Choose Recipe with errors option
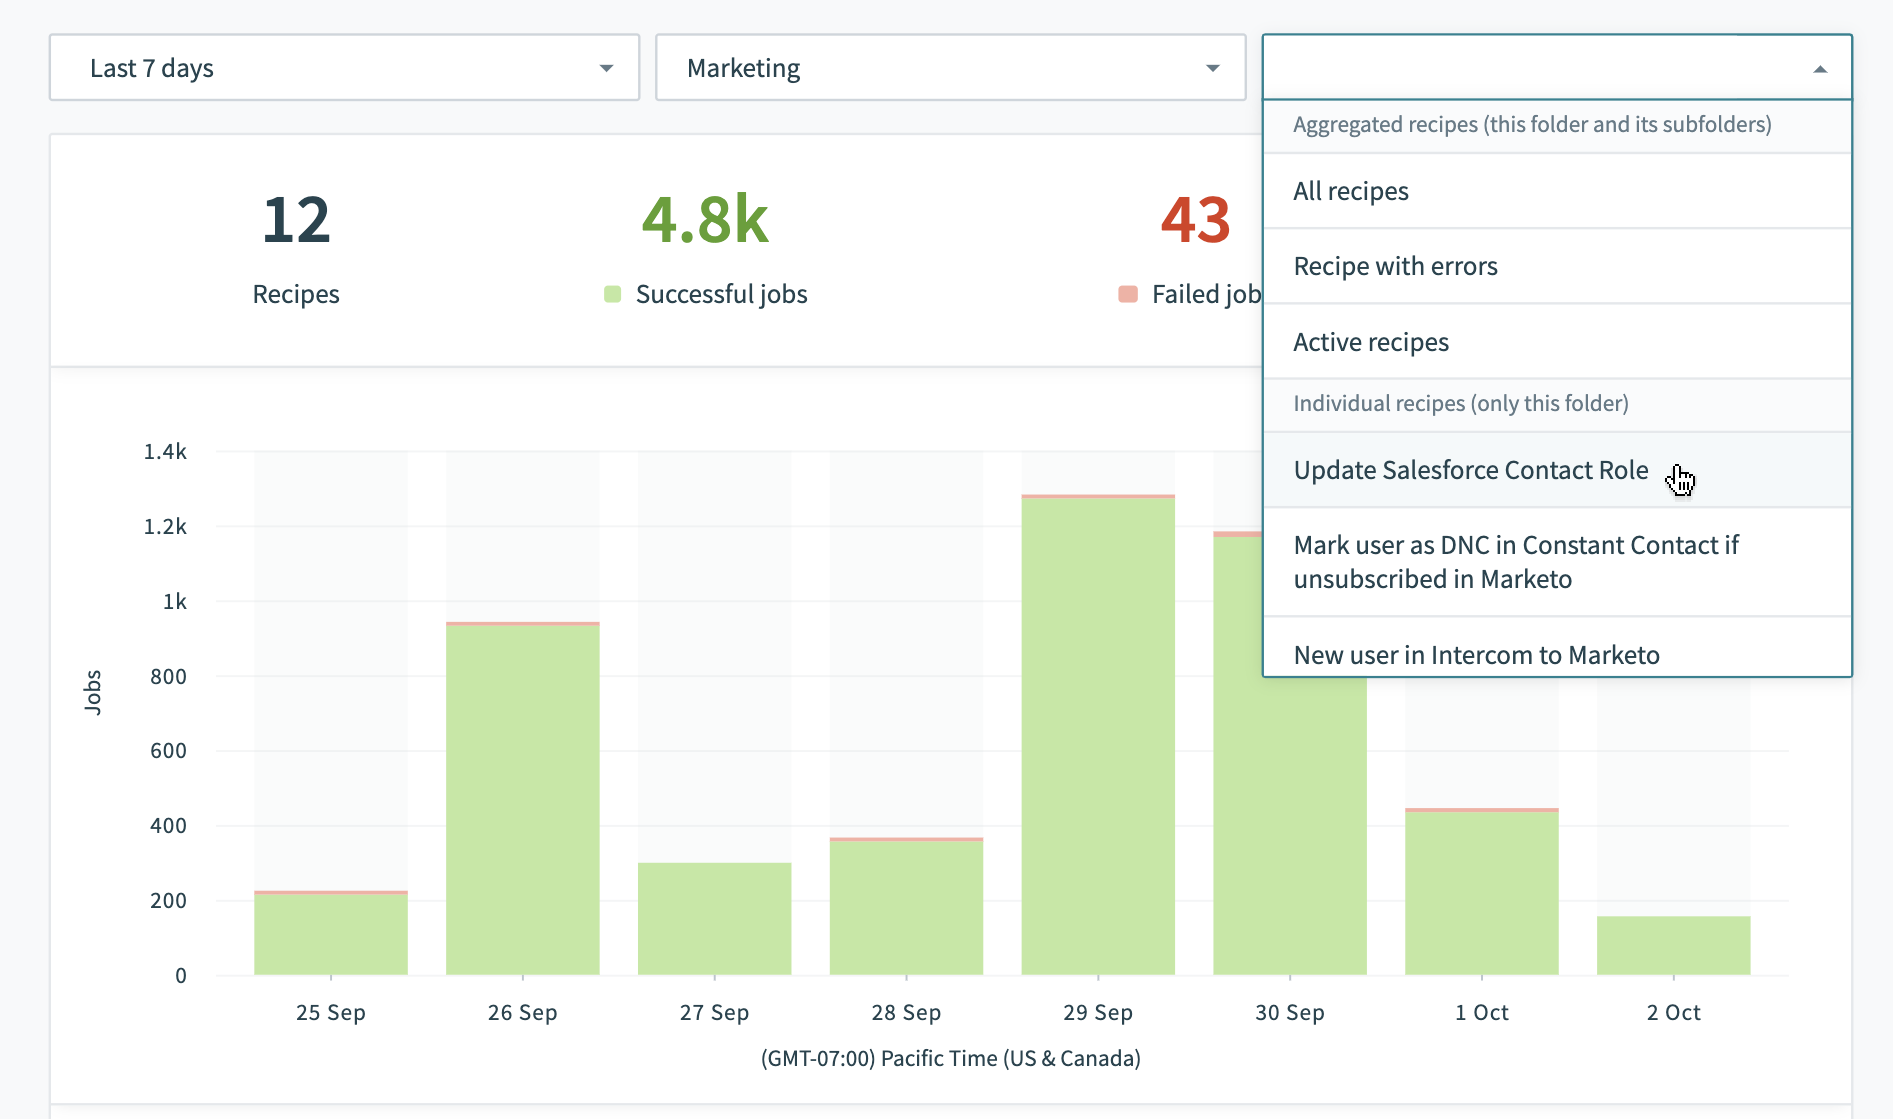1893x1119 pixels. [x=1395, y=266]
